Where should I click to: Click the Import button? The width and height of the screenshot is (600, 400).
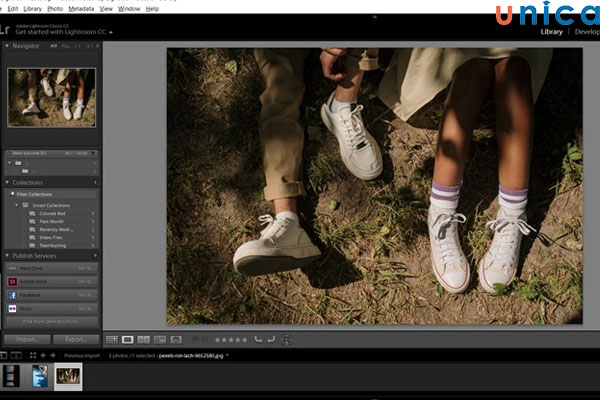click(x=26, y=340)
